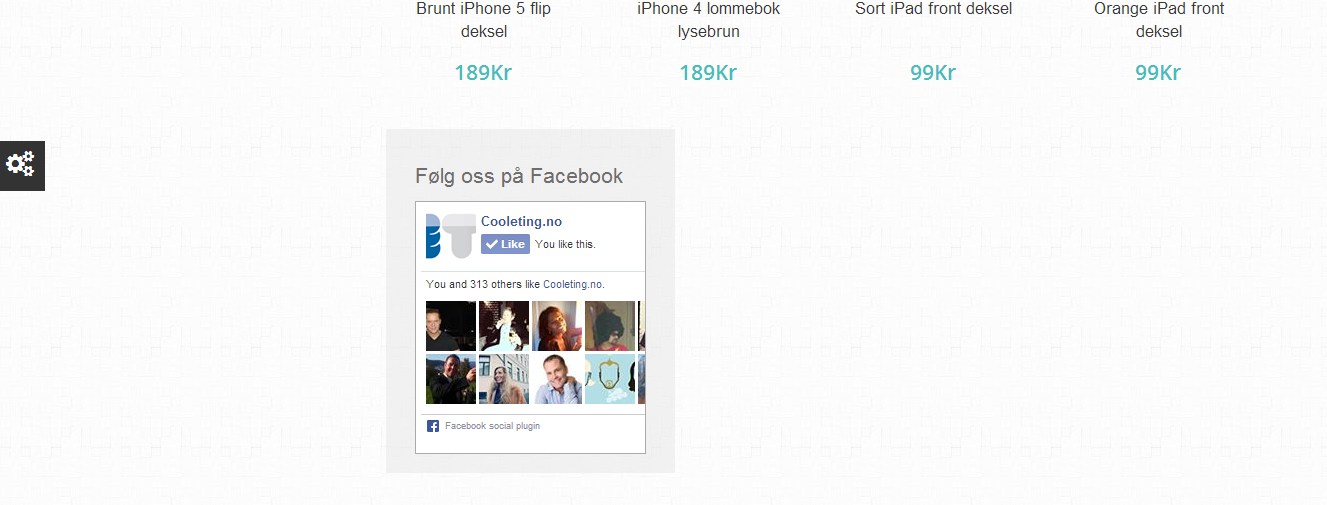Open the settings gears side panel
Image resolution: width=1327 pixels, height=505 pixels.
[x=22, y=165]
